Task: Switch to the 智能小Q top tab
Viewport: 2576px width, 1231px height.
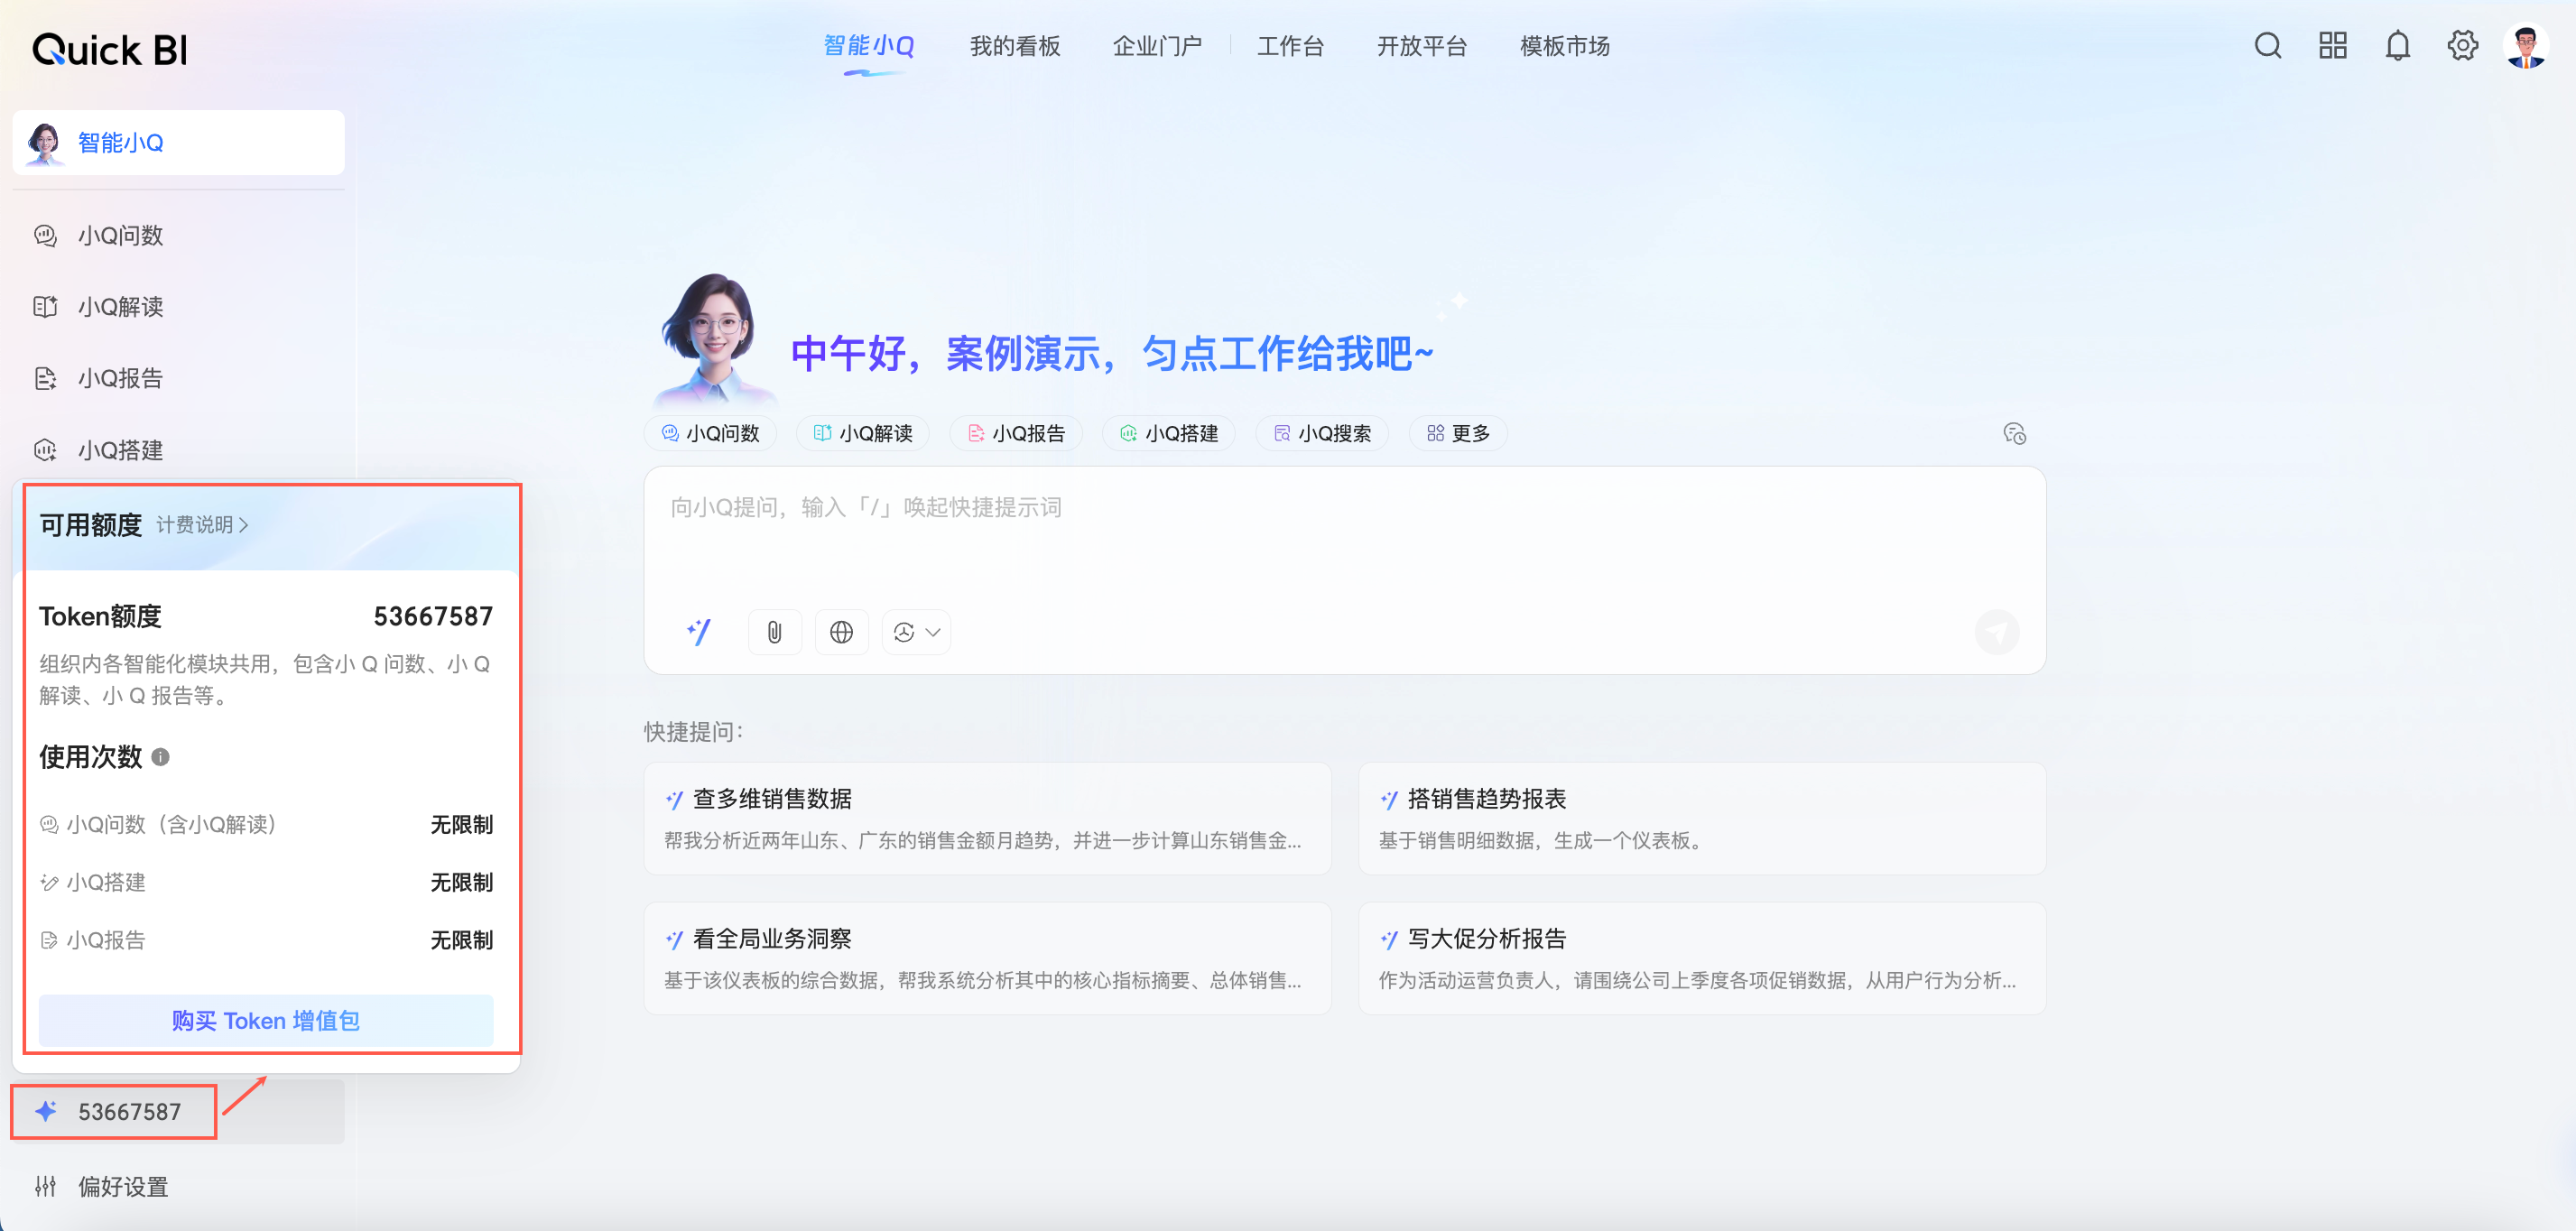Action: 868,46
